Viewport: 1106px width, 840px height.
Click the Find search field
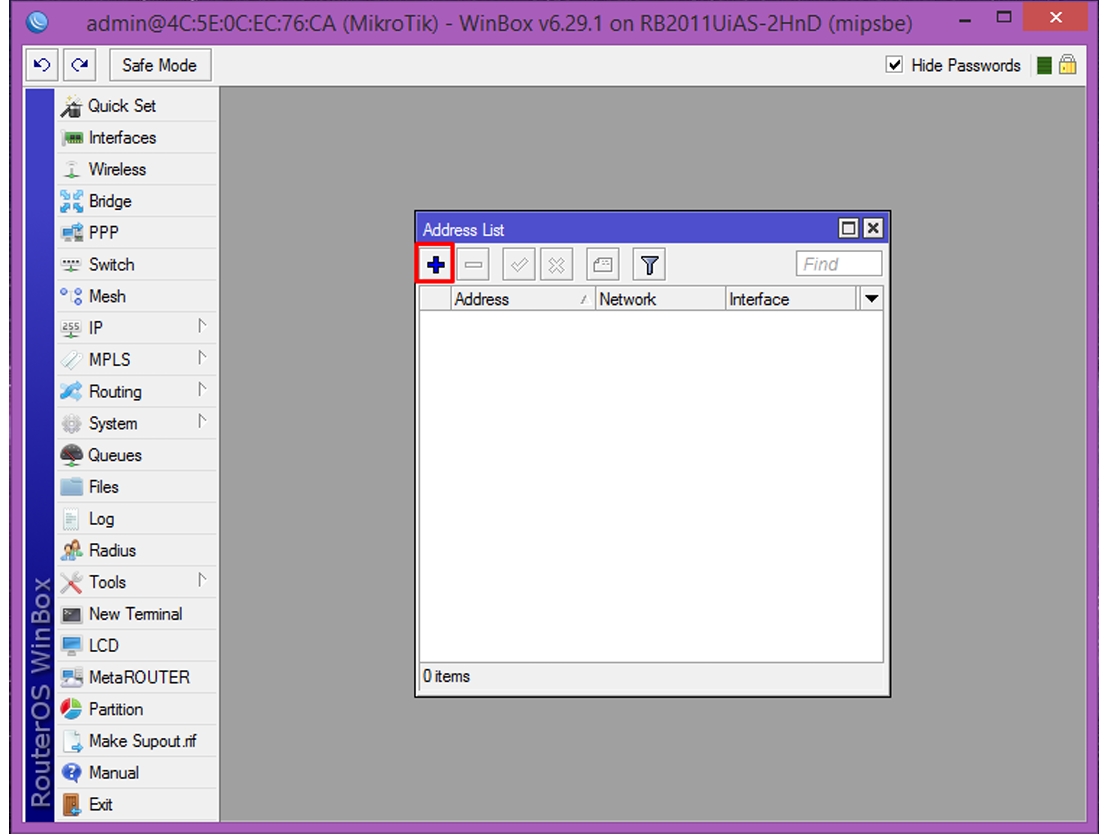click(x=839, y=264)
